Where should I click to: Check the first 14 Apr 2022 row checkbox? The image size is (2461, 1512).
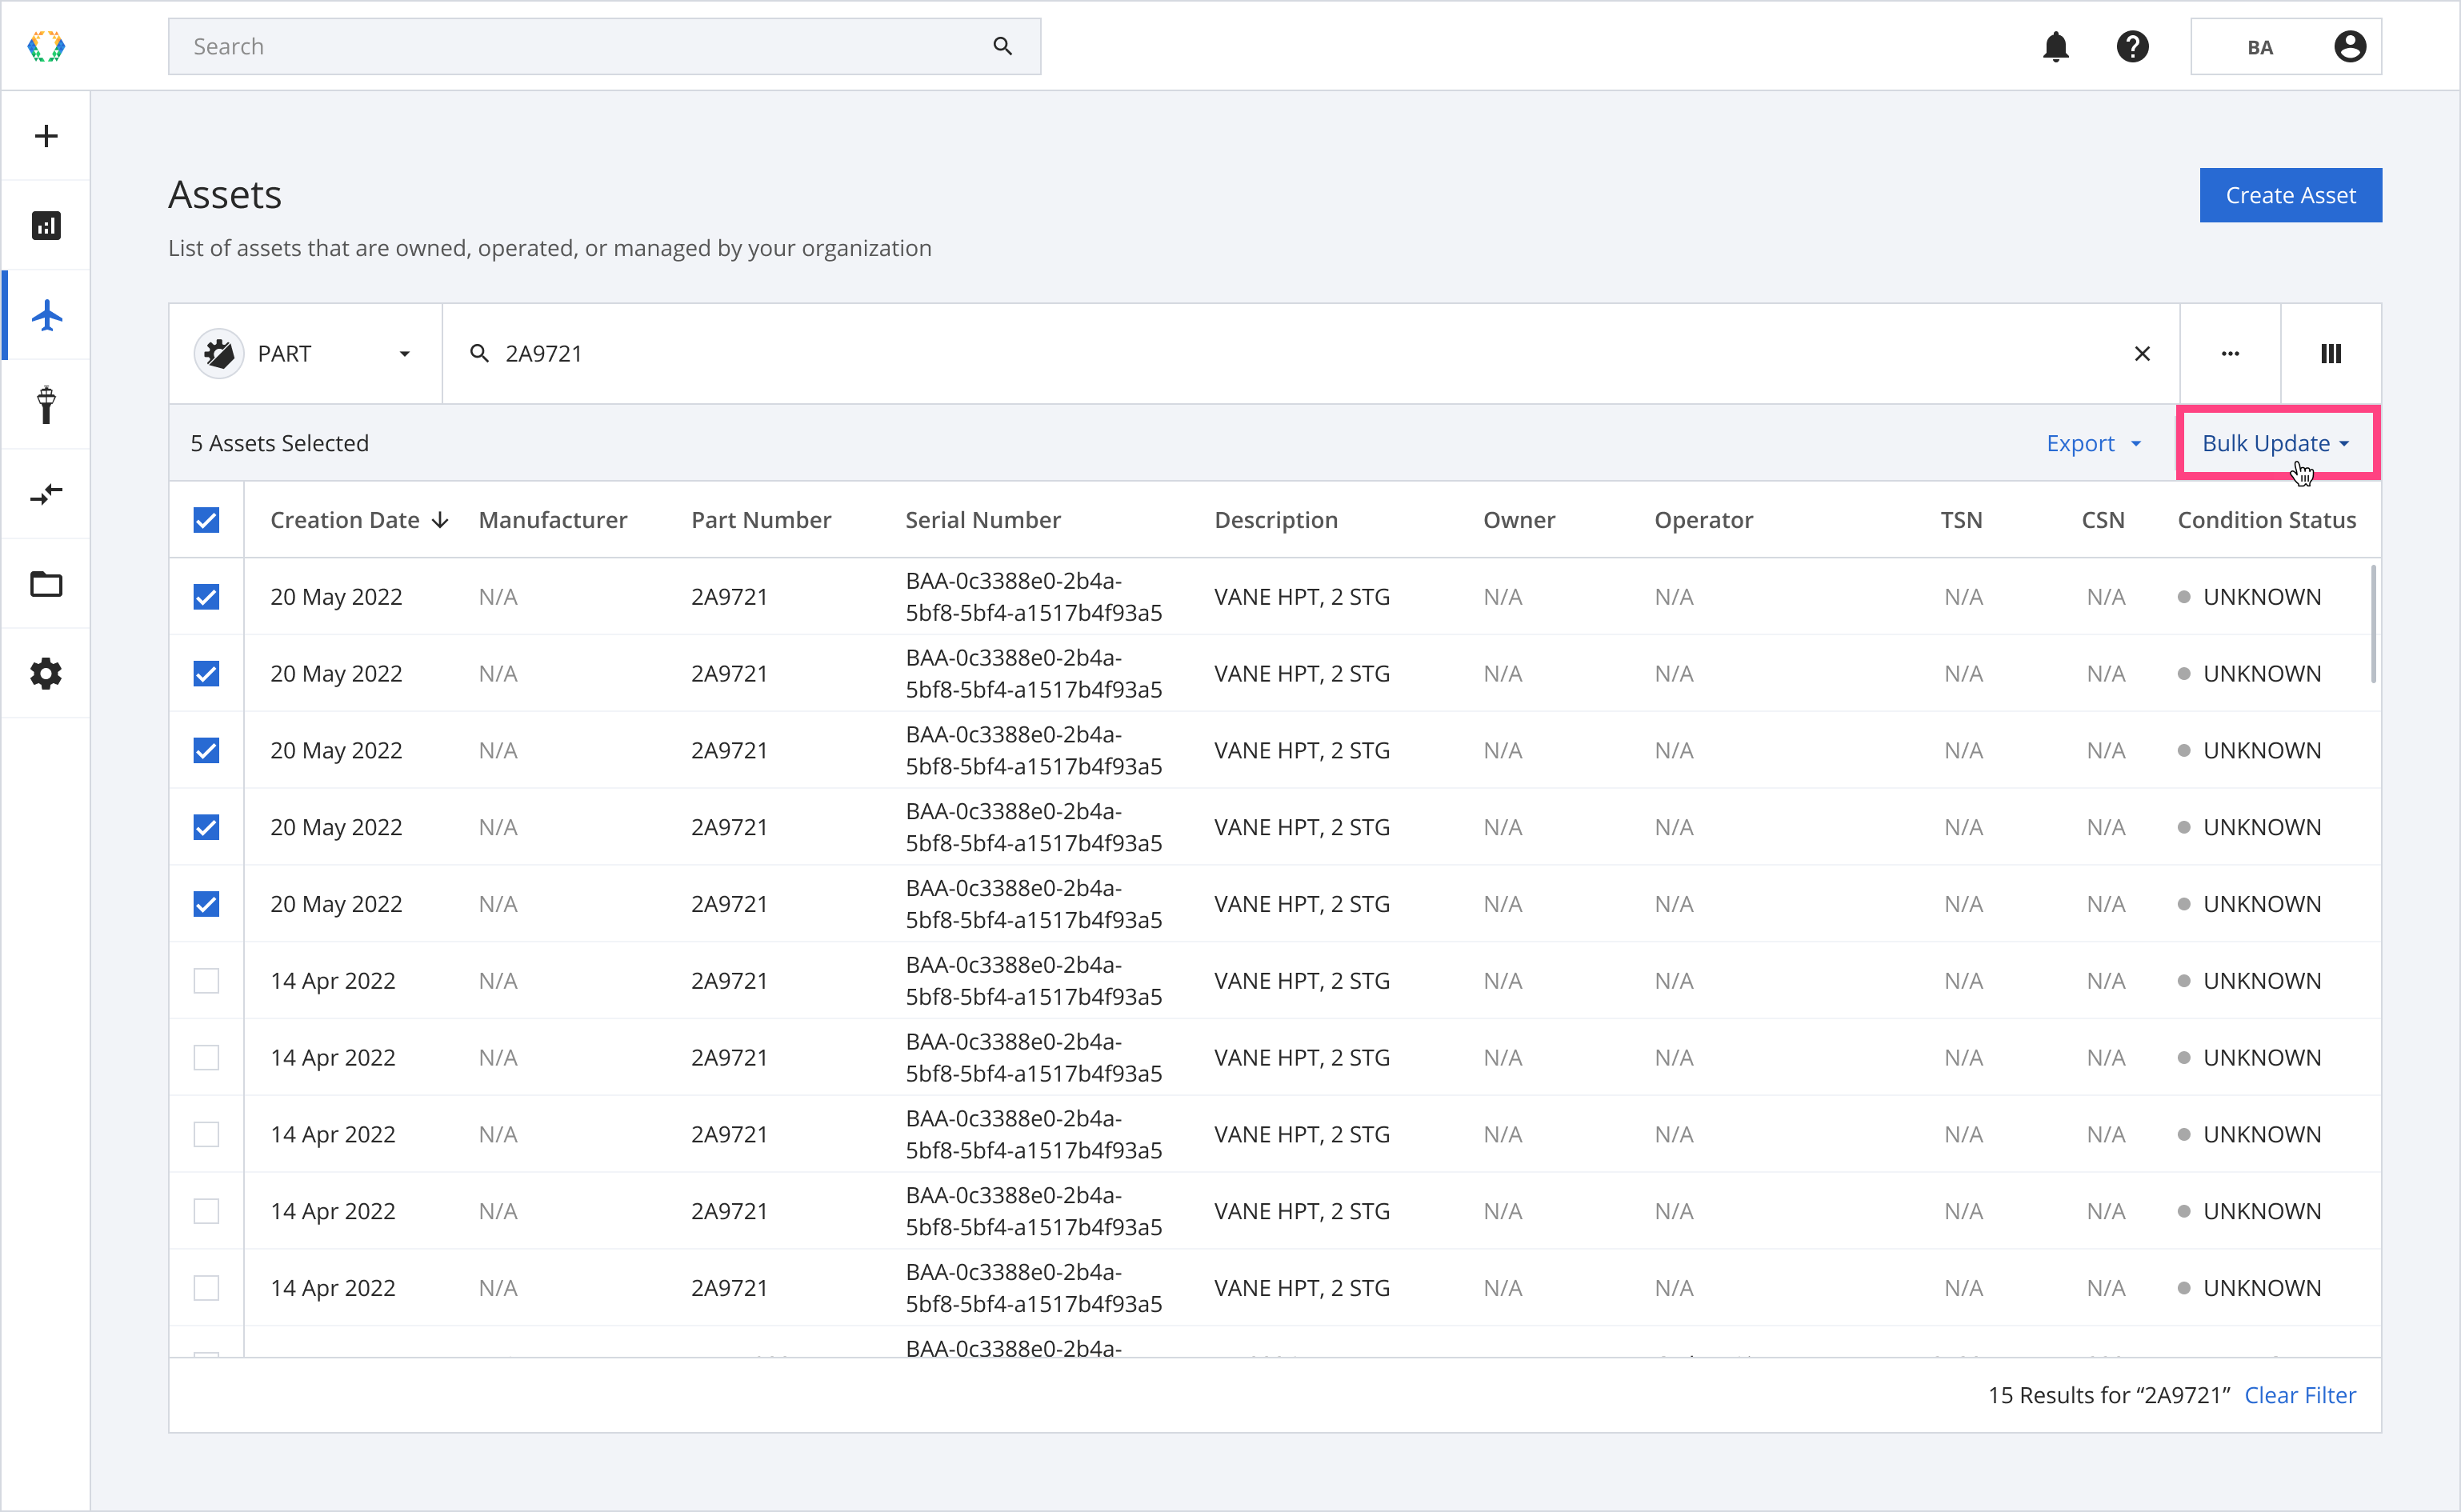click(206, 981)
